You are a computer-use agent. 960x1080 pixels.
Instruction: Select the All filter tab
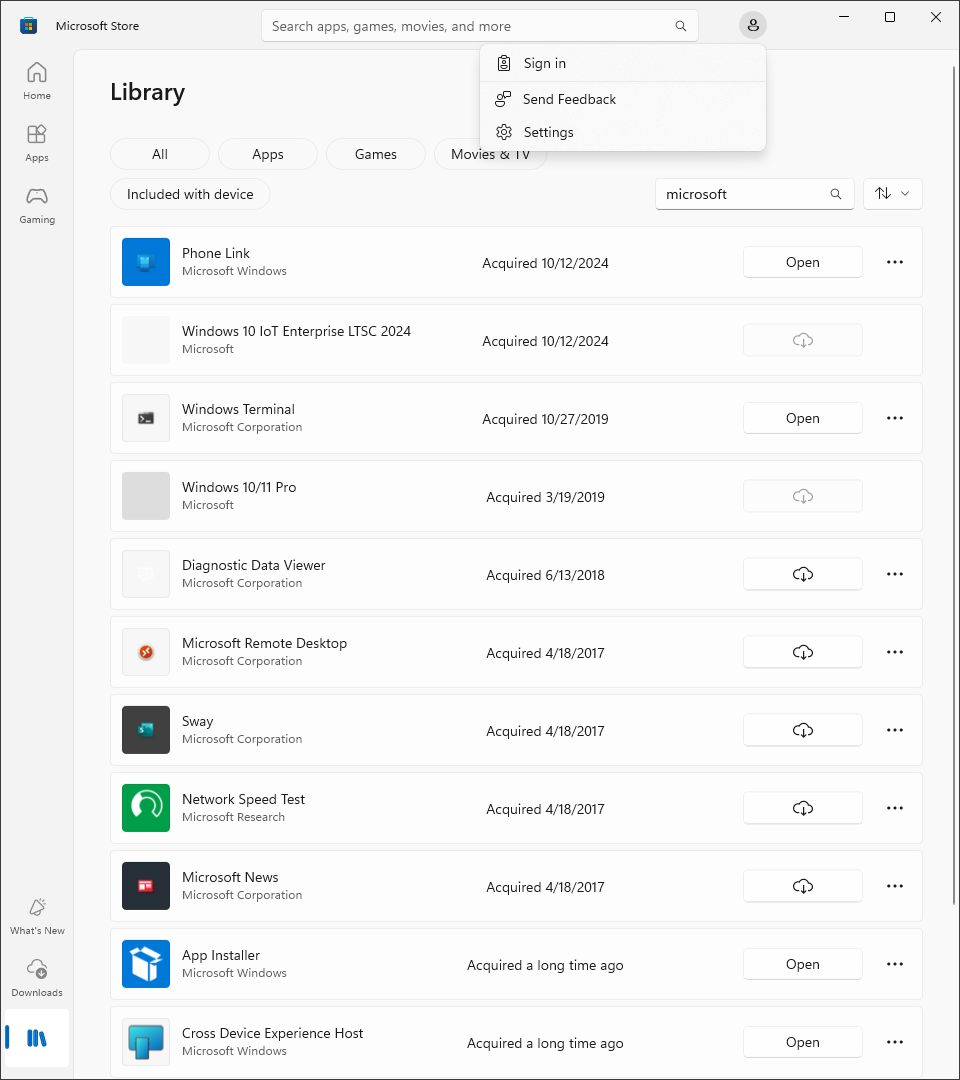tap(160, 154)
